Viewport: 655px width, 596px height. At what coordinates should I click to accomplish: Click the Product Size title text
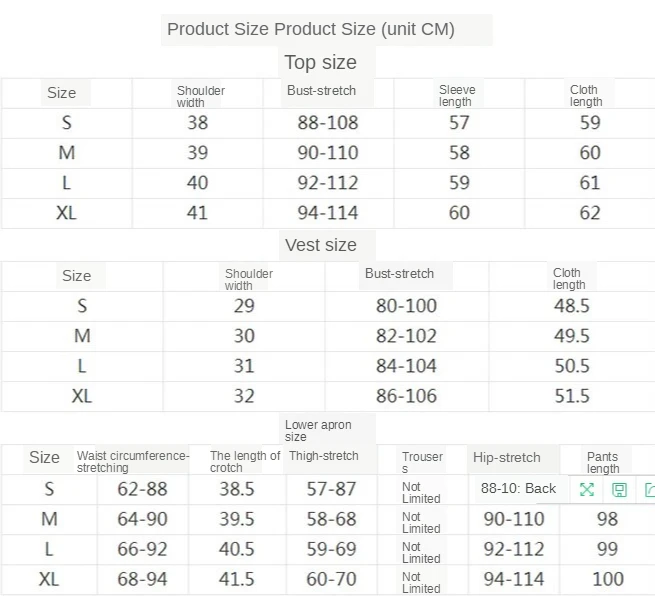tap(311, 29)
